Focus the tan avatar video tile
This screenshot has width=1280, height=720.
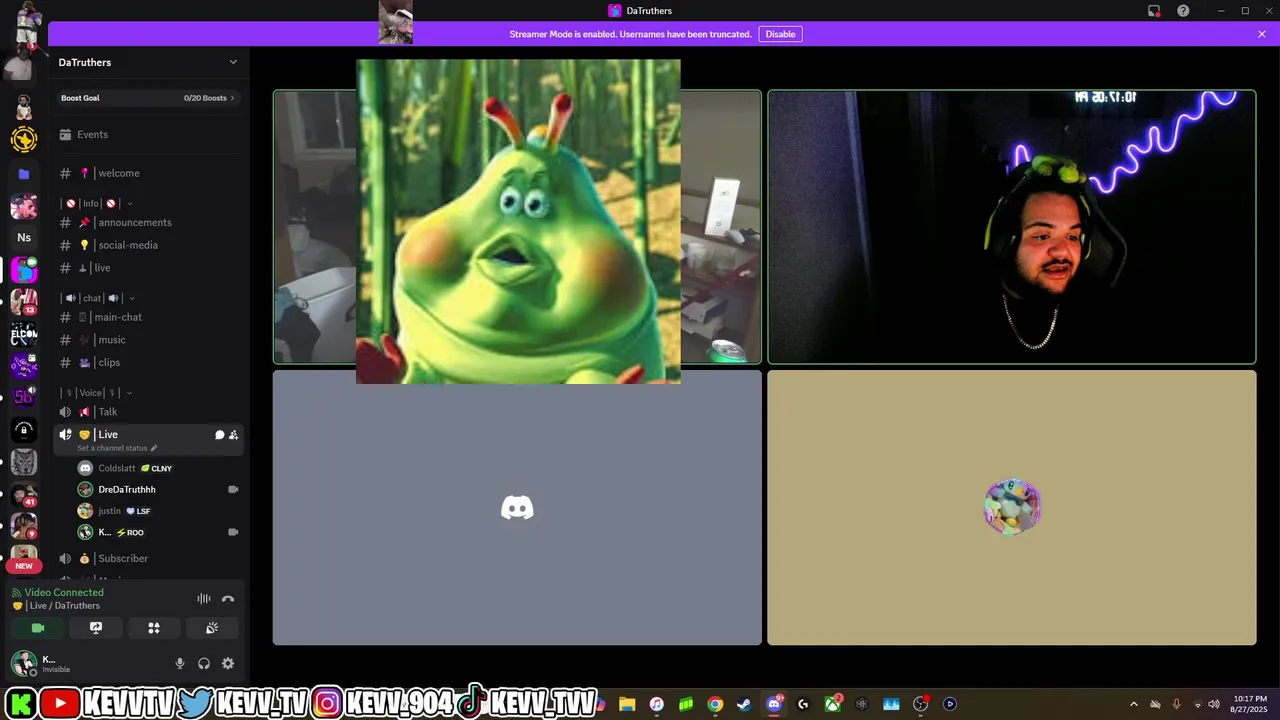(x=1012, y=508)
